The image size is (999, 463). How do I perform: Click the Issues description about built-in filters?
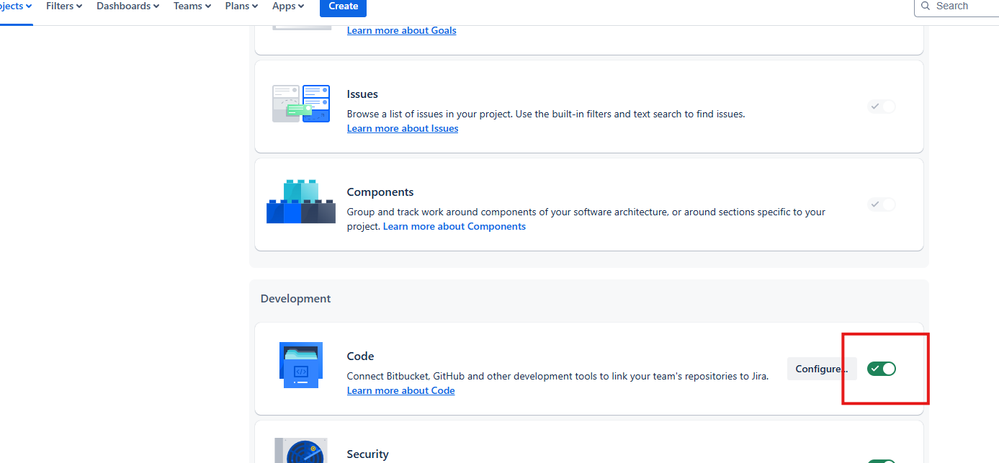pos(546,115)
